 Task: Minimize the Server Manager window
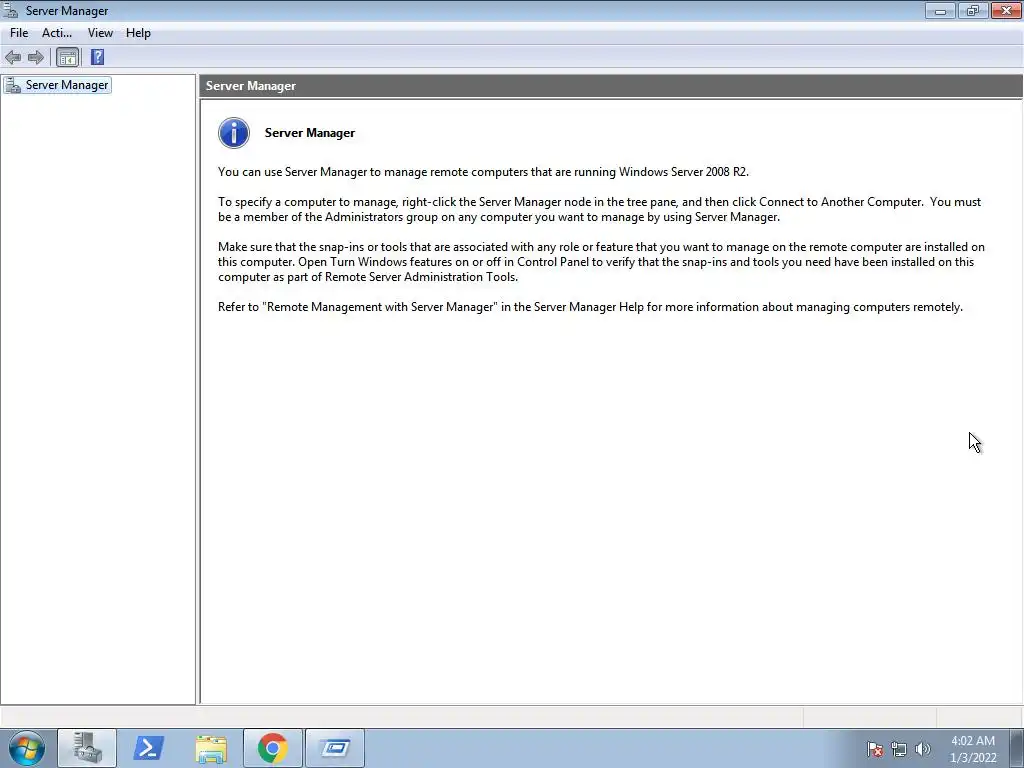pos(940,10)
